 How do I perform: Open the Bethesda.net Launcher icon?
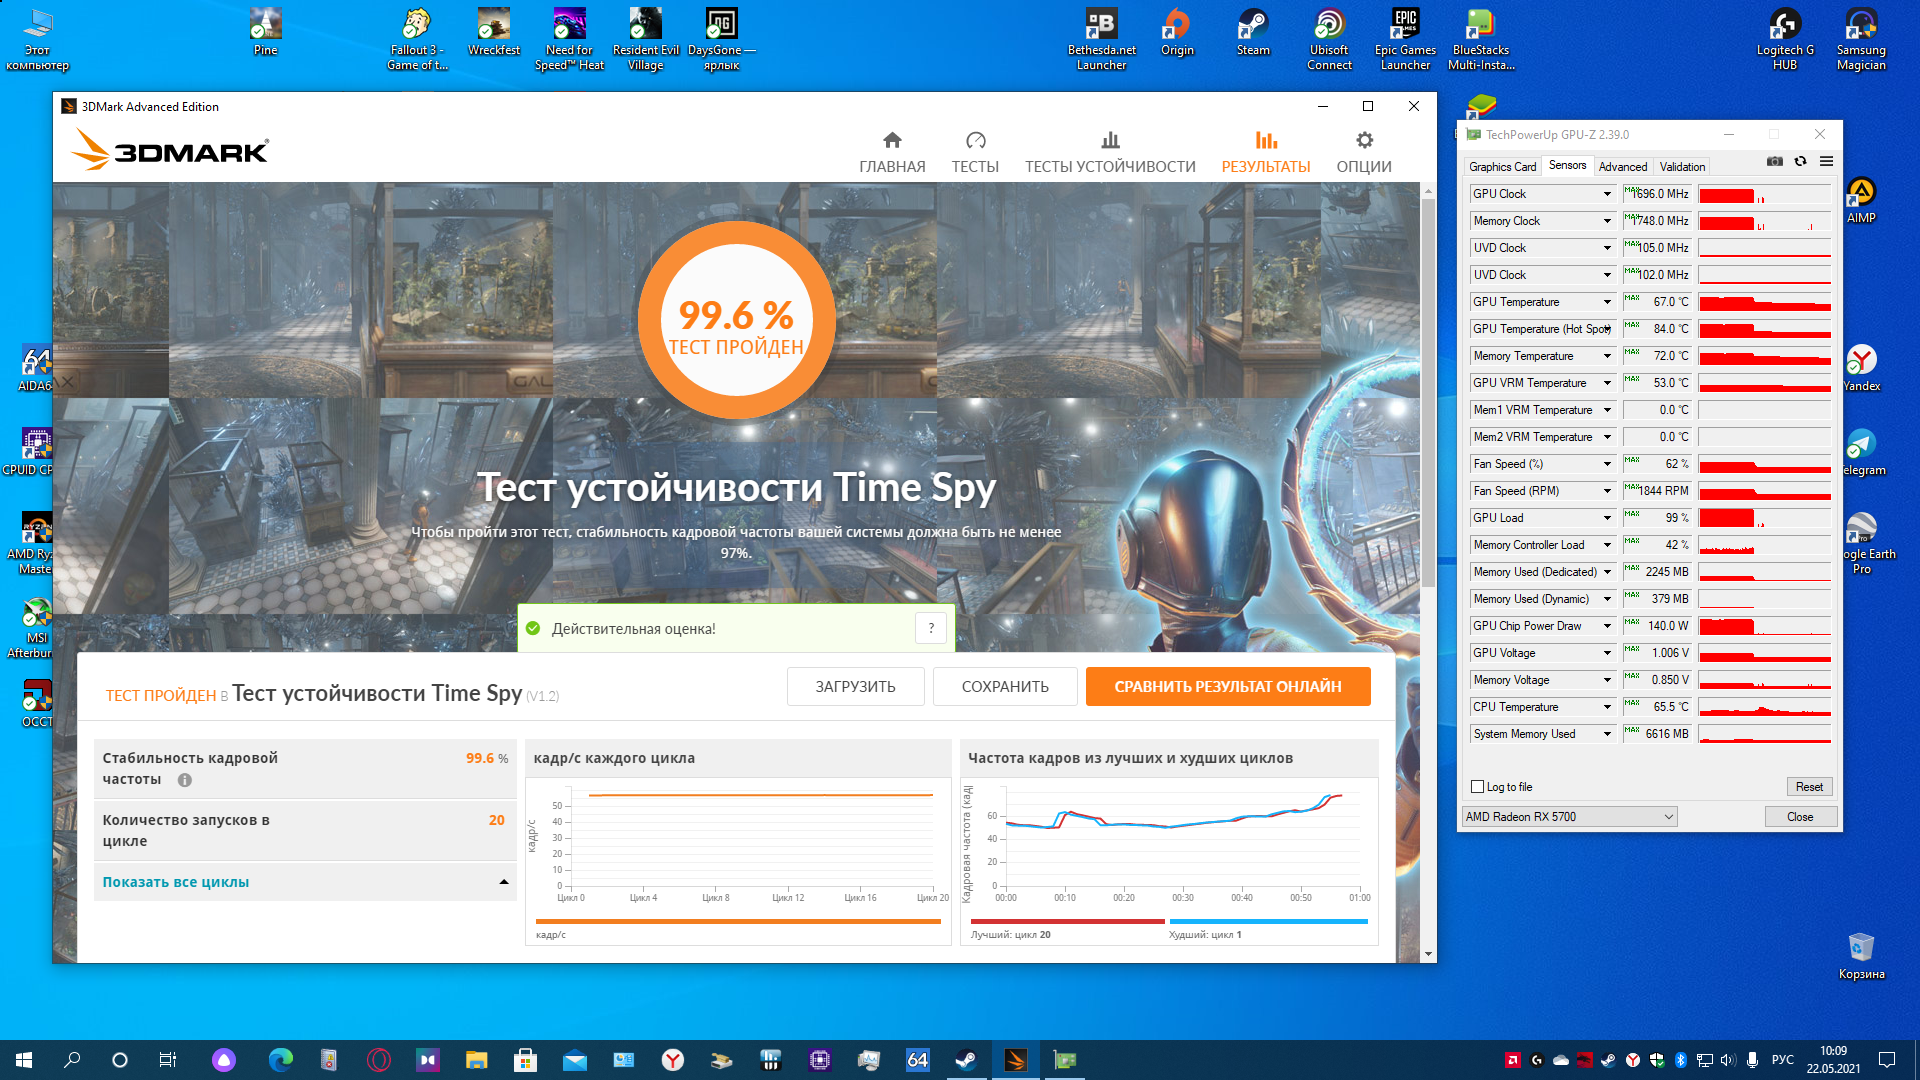(1102, 39)
